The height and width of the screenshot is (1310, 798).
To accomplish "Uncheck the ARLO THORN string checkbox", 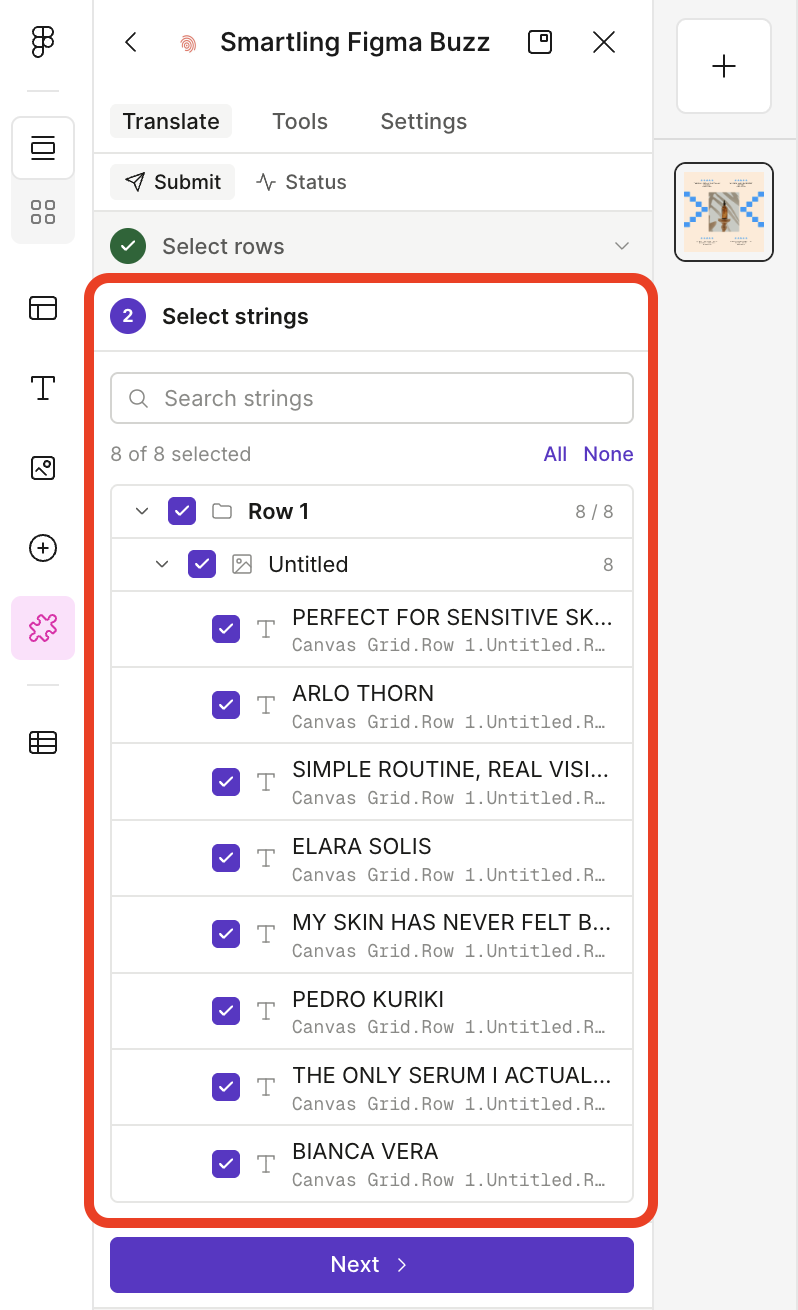I will point(226,705).
